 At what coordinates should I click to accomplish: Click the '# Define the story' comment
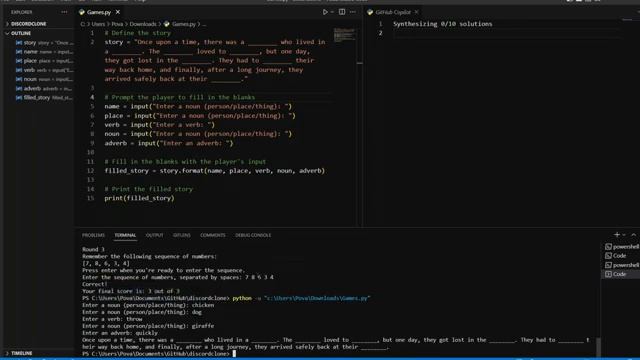138,33
